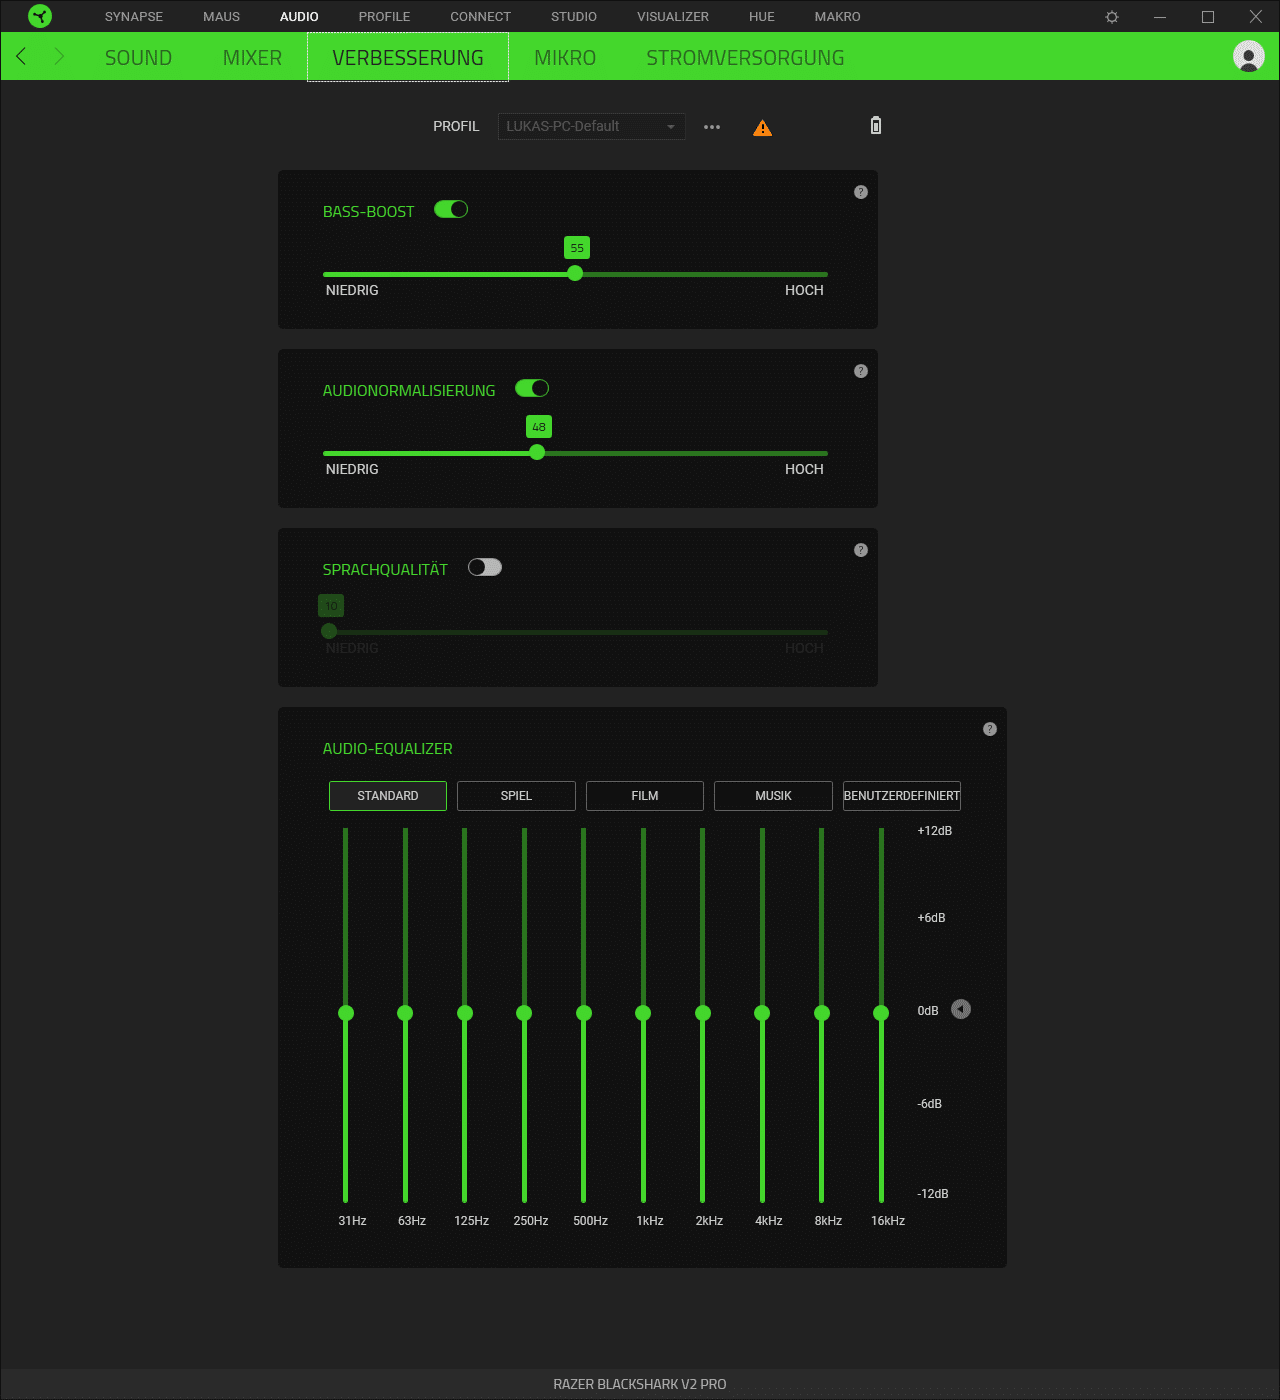
Task: Open the Bass-Boost help tooltip
Action: click(860, 192)
